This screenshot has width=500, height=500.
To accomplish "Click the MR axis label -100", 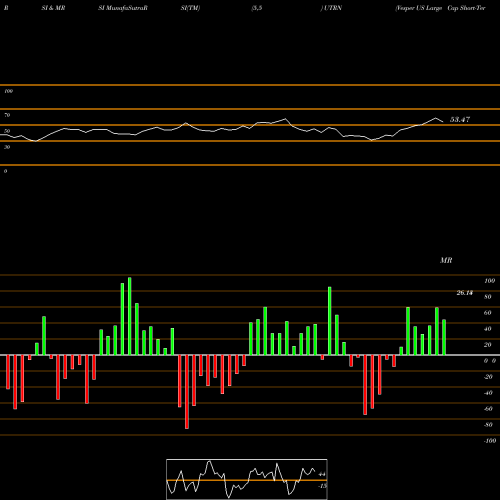I will [490, 441].
